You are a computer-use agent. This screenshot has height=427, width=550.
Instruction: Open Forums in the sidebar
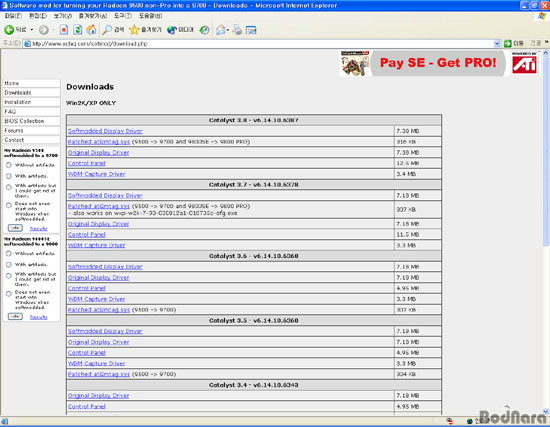[x=31, y=131]
